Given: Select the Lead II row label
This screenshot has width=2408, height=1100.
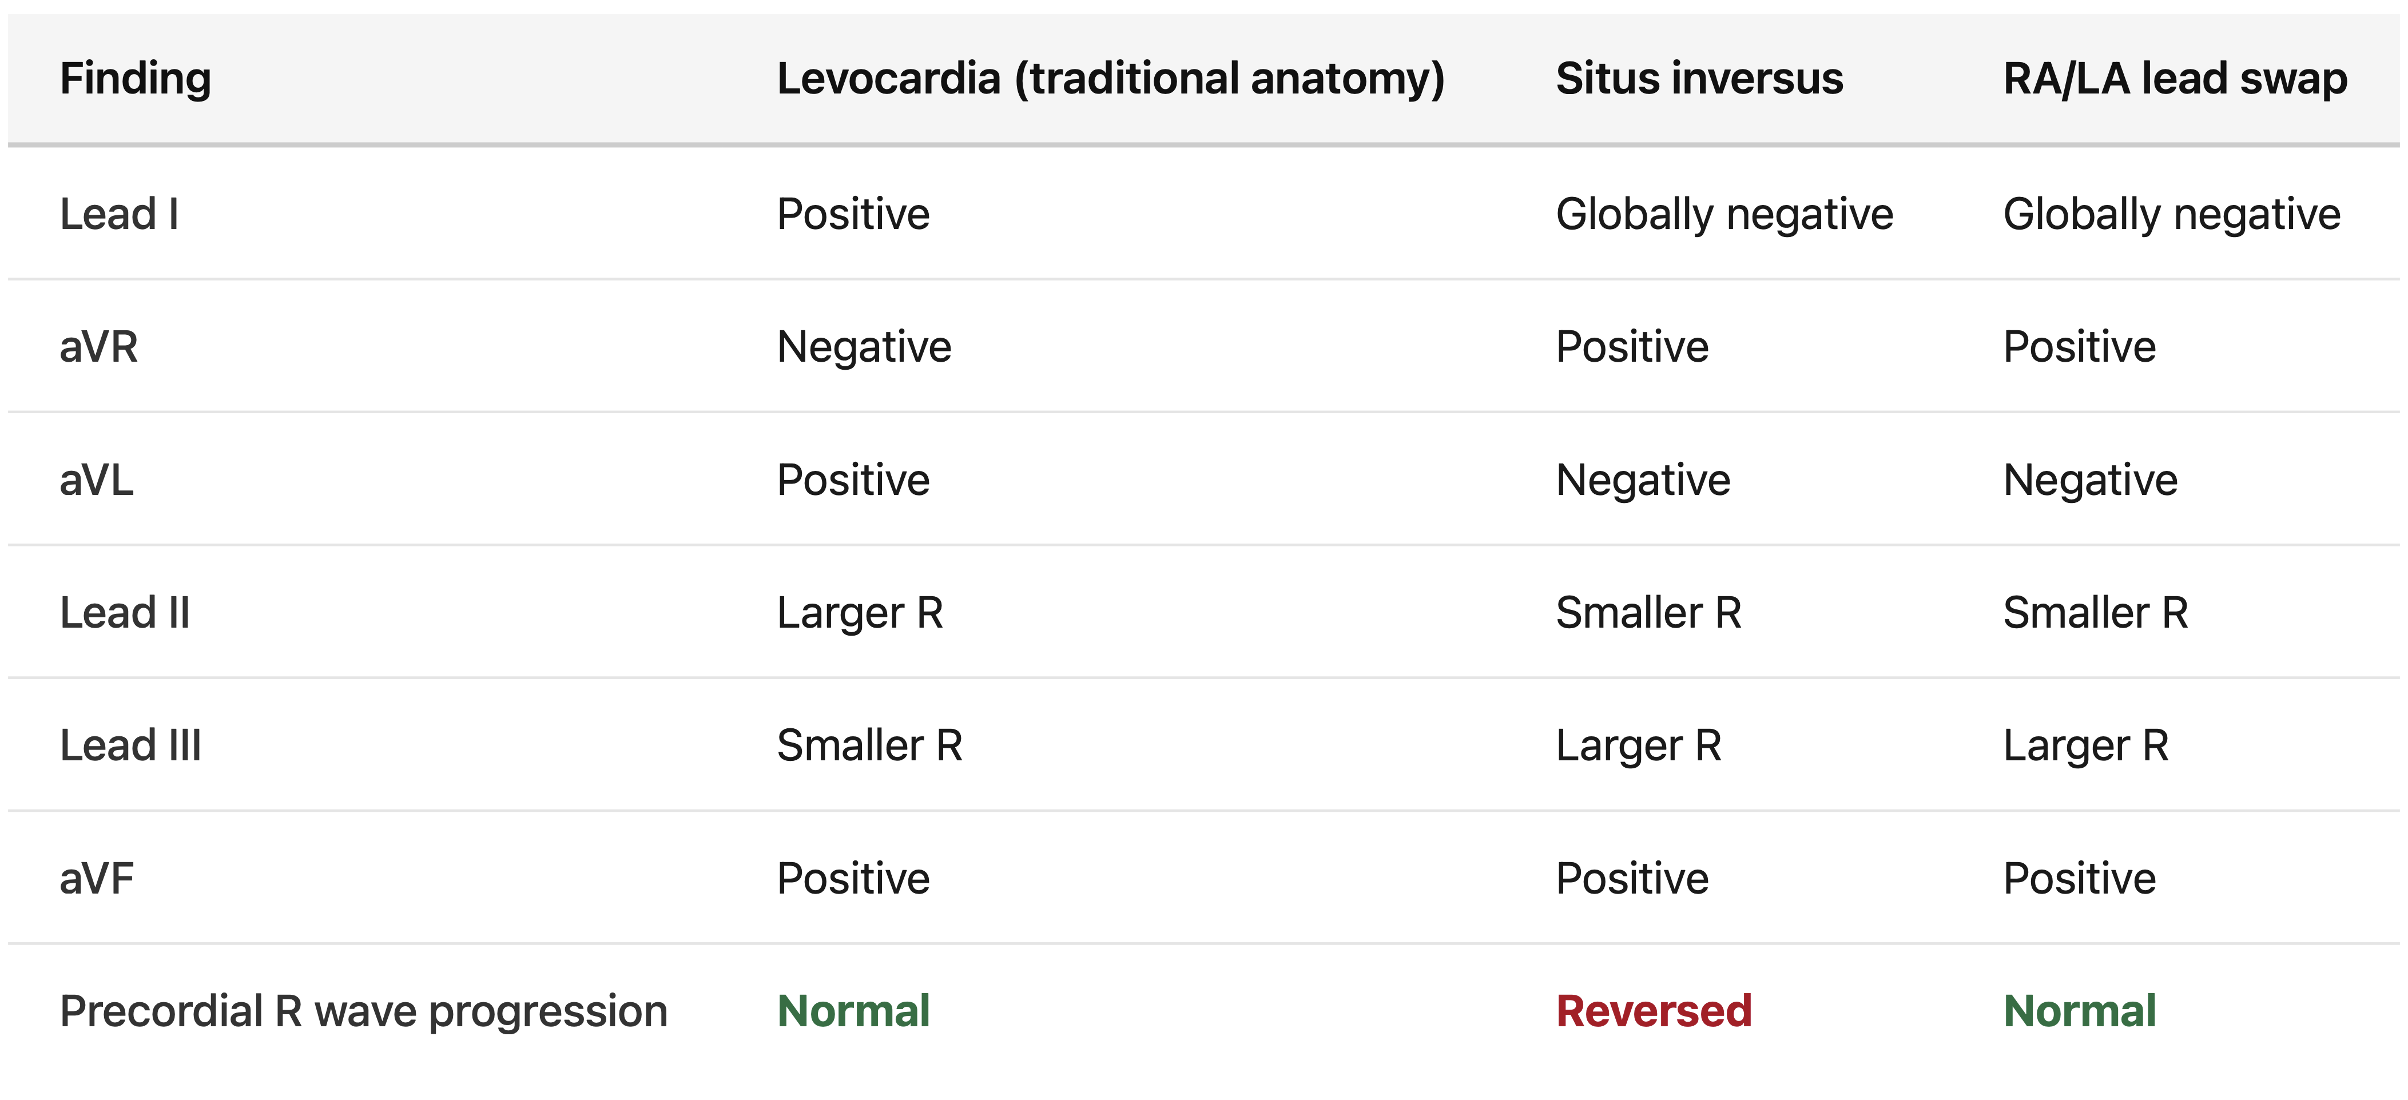Looking at the screenshot, I should [x=125, y=613].
